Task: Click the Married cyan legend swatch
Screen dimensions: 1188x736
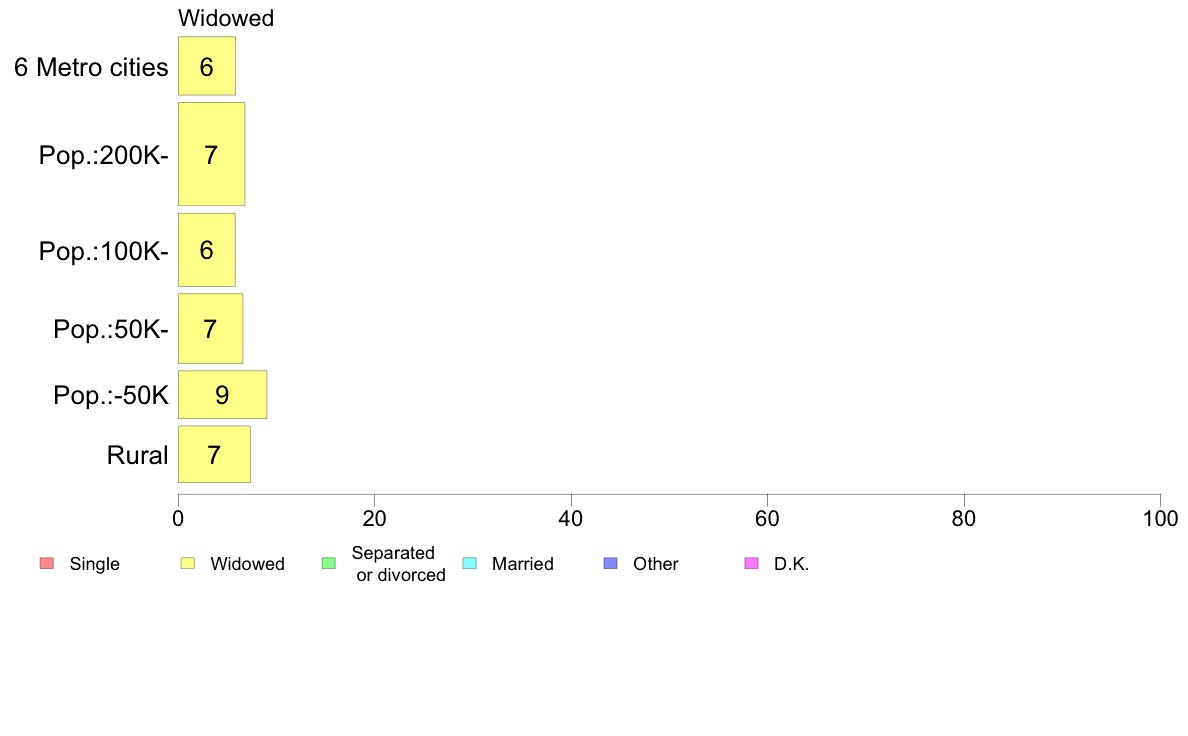Action: click(470, 563)
